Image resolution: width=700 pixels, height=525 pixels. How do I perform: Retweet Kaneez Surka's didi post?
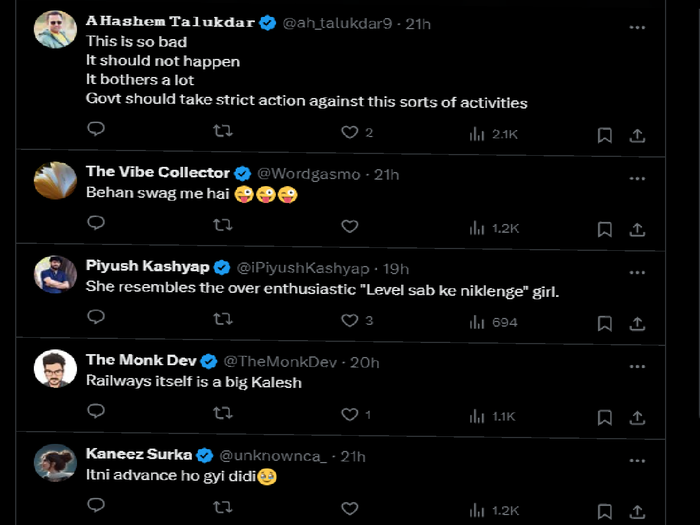point(222,507)
